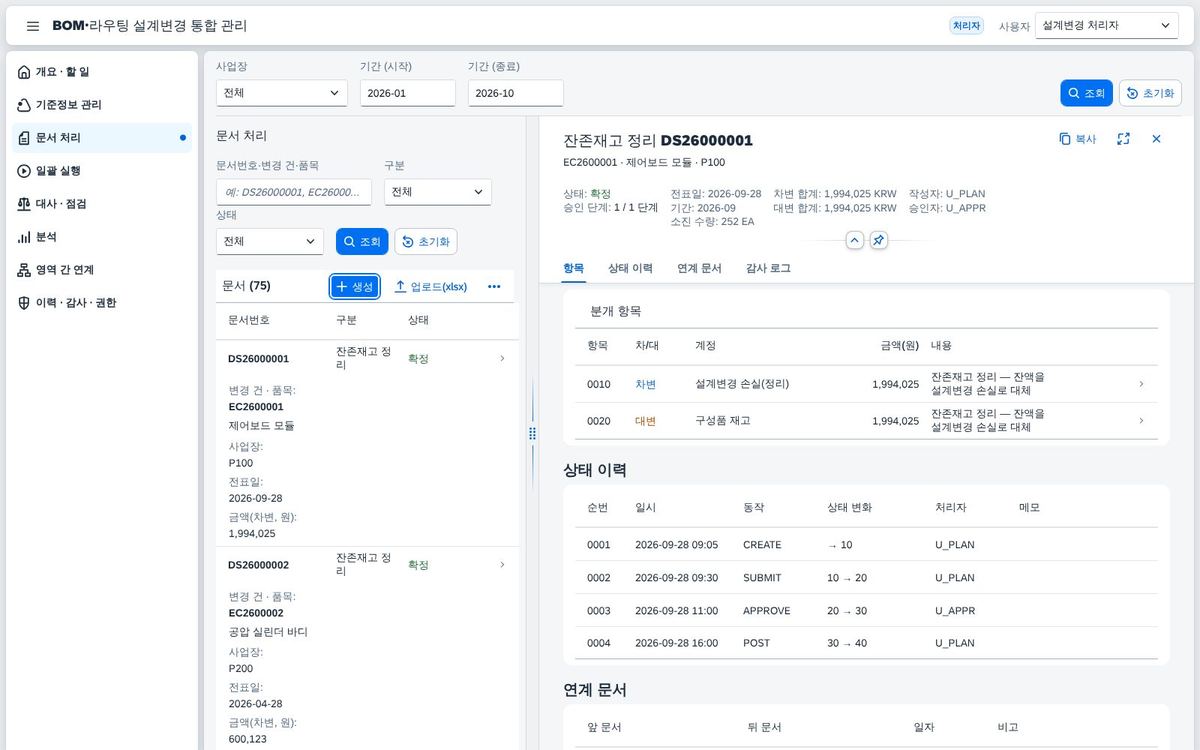
Task: Select document number DS26000001 in the list
Action: [258, 359]
